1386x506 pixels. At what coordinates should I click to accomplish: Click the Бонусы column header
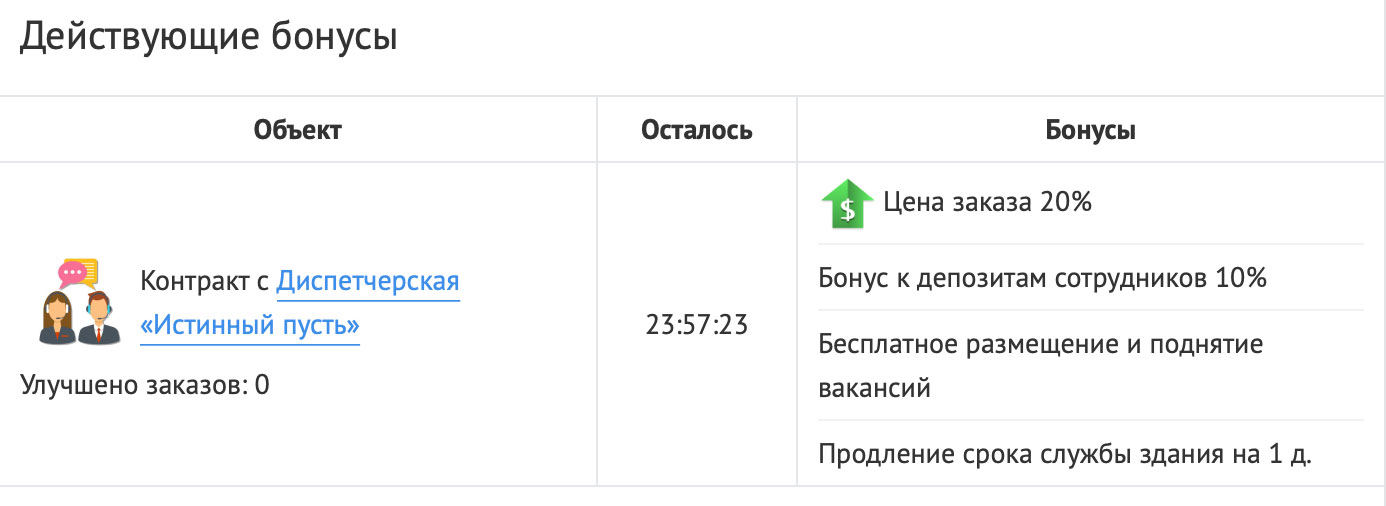click(x=1091, y=130)
